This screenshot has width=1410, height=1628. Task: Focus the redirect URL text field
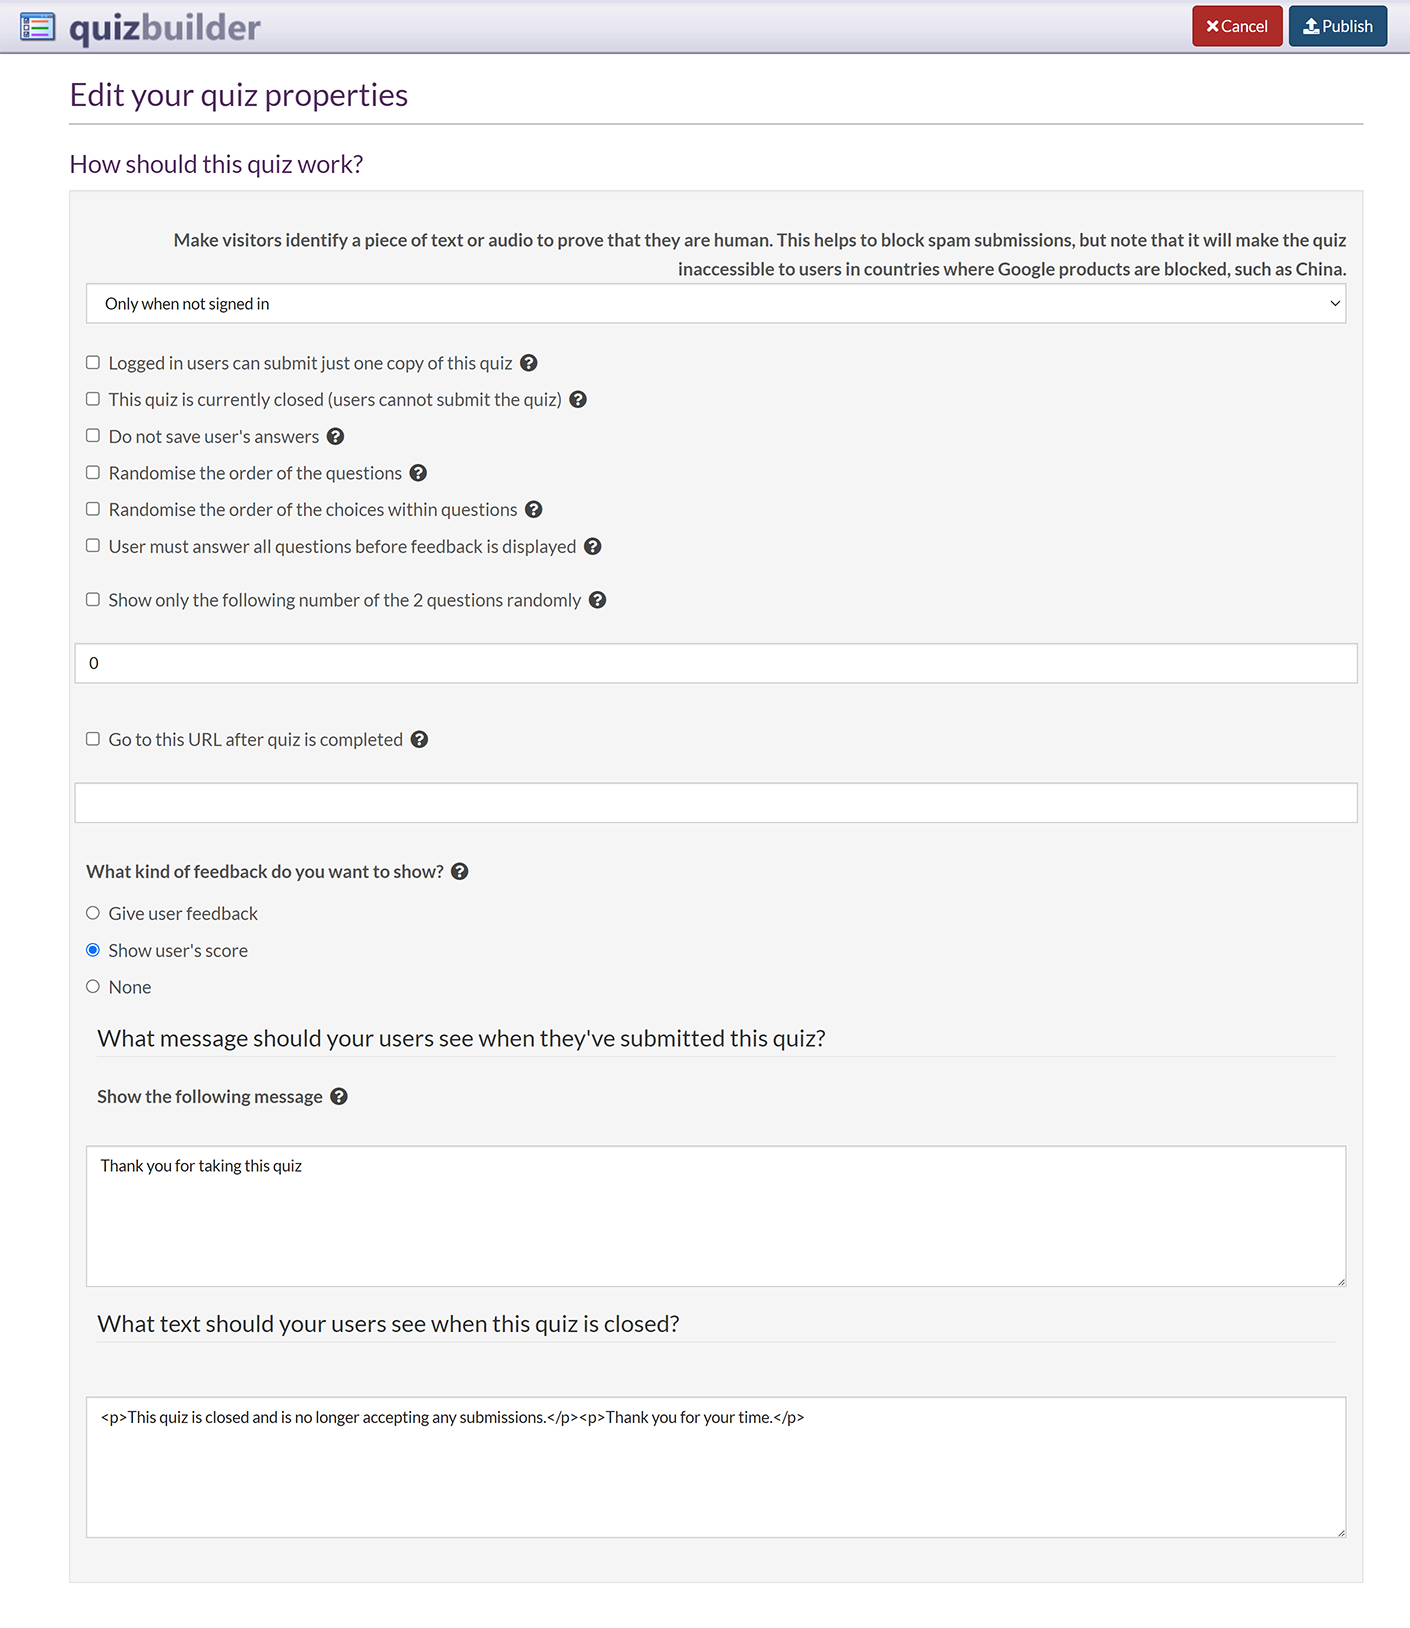point(716,803)
